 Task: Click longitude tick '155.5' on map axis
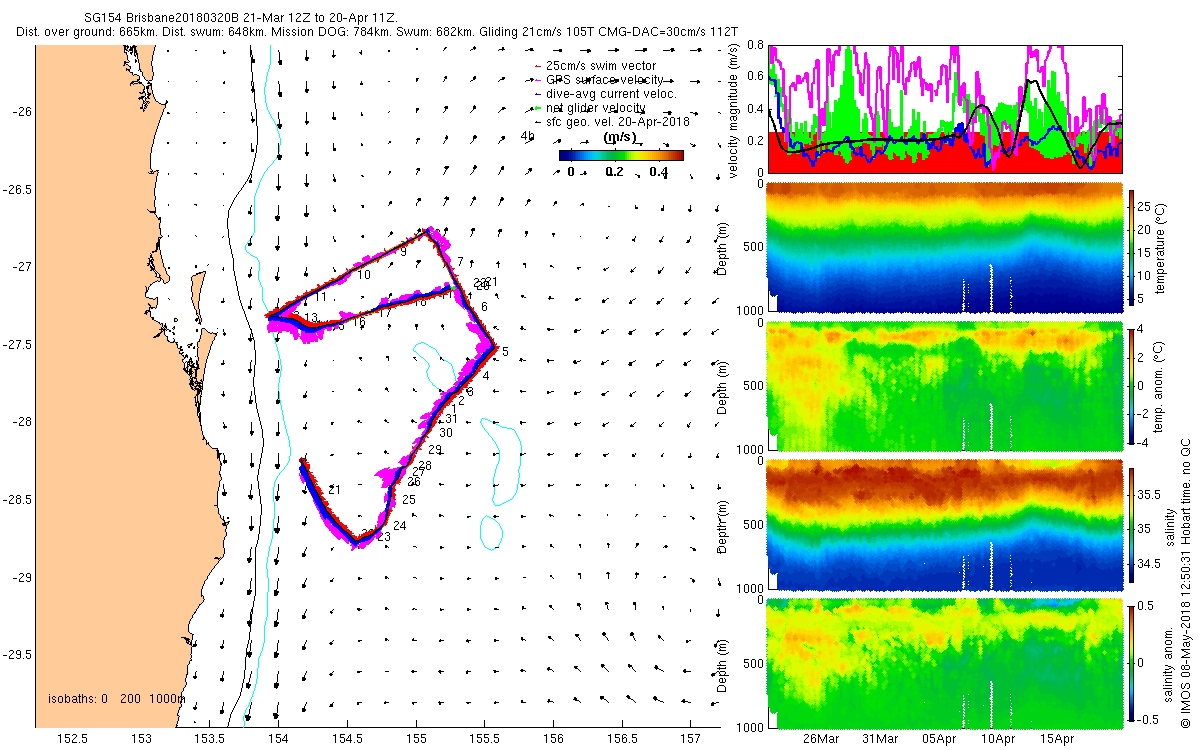coord(483,738)
